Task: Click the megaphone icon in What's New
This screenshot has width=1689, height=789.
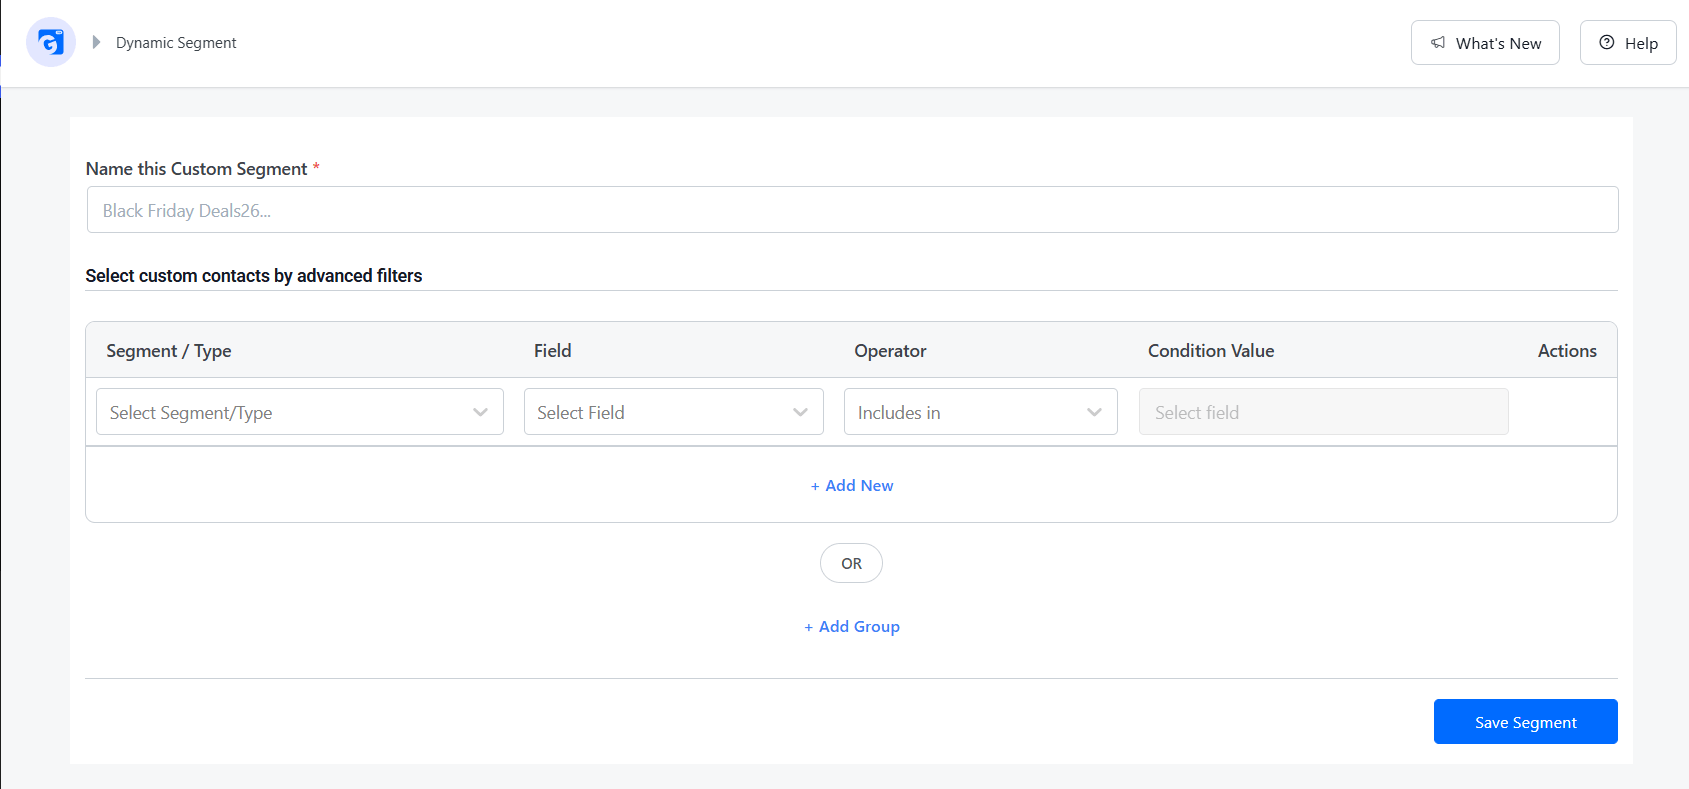Action: [x=1438, y=43]
